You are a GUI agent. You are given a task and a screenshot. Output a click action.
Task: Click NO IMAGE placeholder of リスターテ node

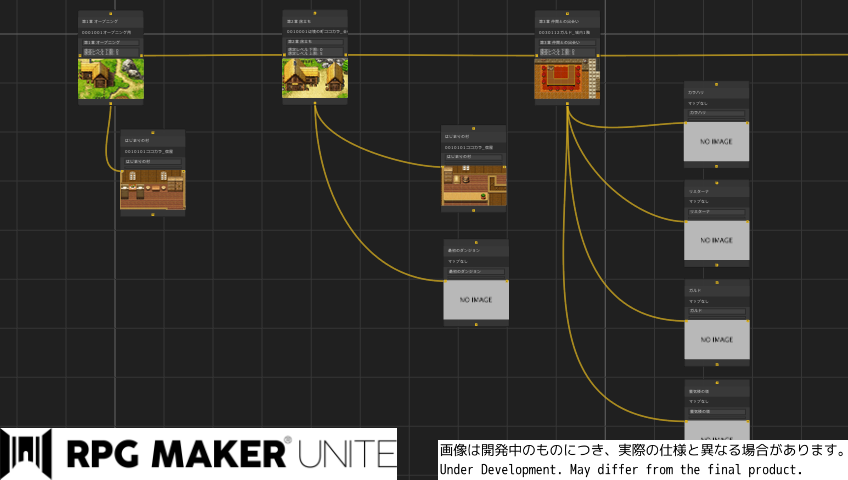[x=717, y=241]
